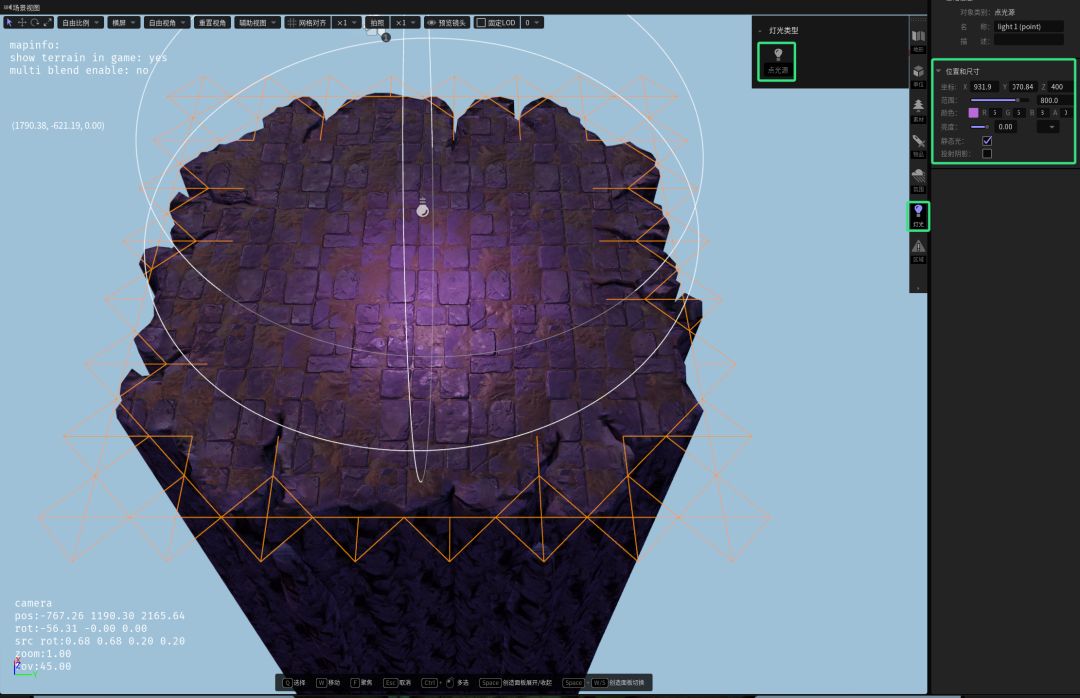The height and width of the screenshot is (698, 1080).
Task: Open the 区域 warning triangle panel
Action: (918, 250)
